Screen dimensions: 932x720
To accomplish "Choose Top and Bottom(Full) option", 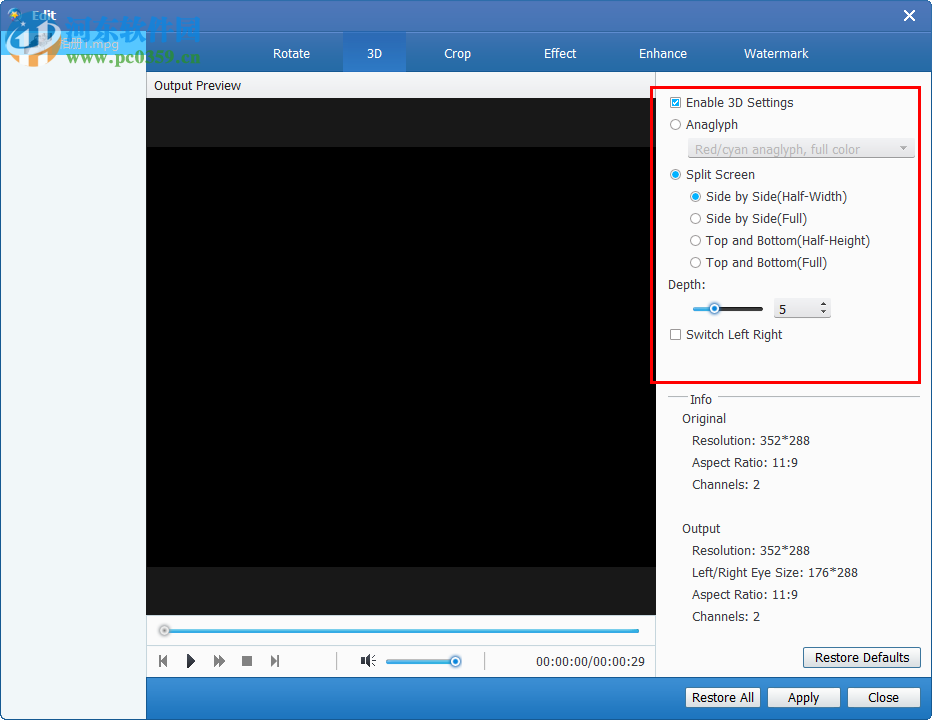I will pyautogui.click(x=696, y=263).
